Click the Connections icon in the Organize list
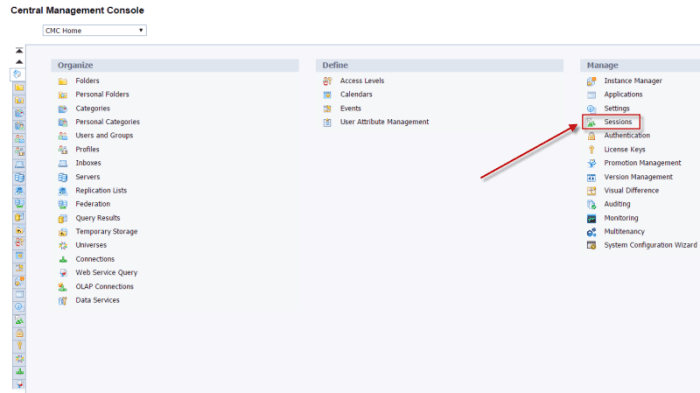The image size is (700, 393). pyautogui.click(x=63, y=259)
